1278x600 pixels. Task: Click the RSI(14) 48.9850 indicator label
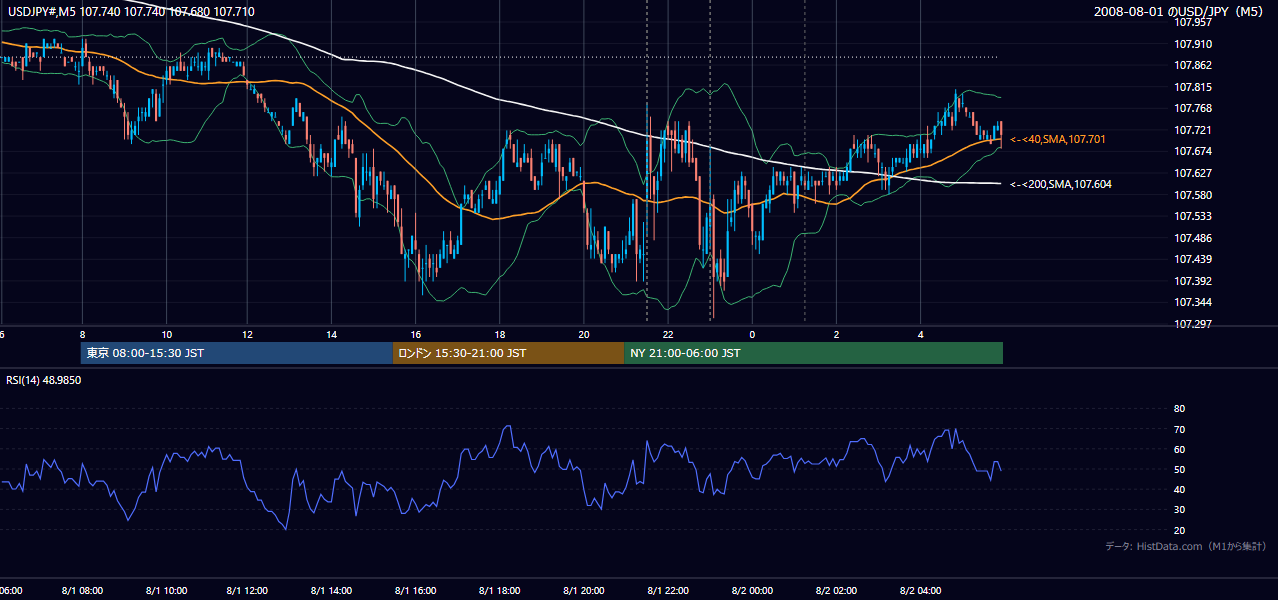point(44,381)
